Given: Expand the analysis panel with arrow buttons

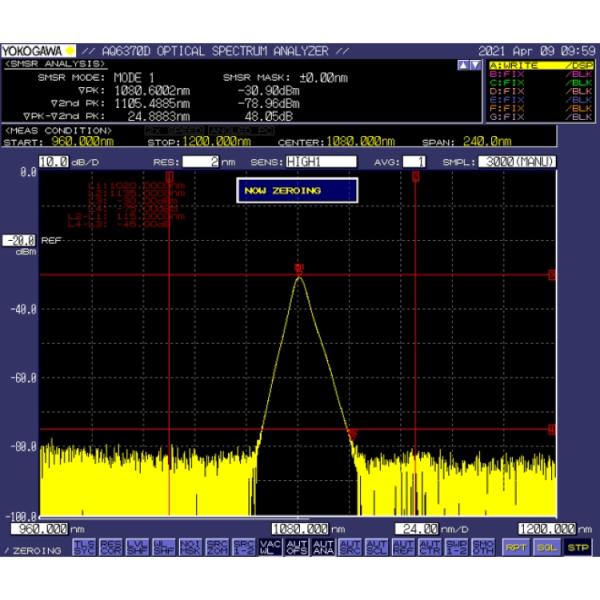Looking at the screenshot, I should (467, 65).
